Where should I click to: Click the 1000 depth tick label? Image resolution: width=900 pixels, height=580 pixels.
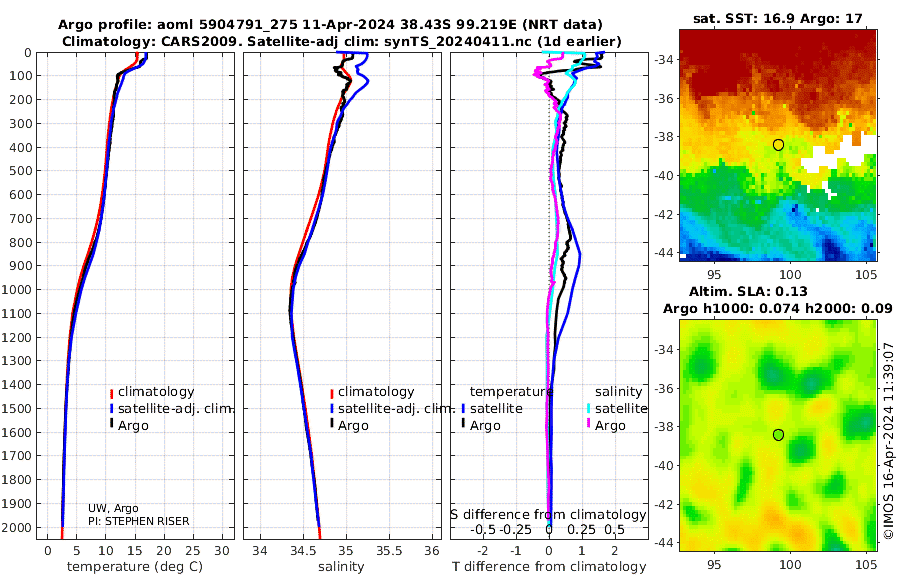pyautogui.click(x=17, y=289)
